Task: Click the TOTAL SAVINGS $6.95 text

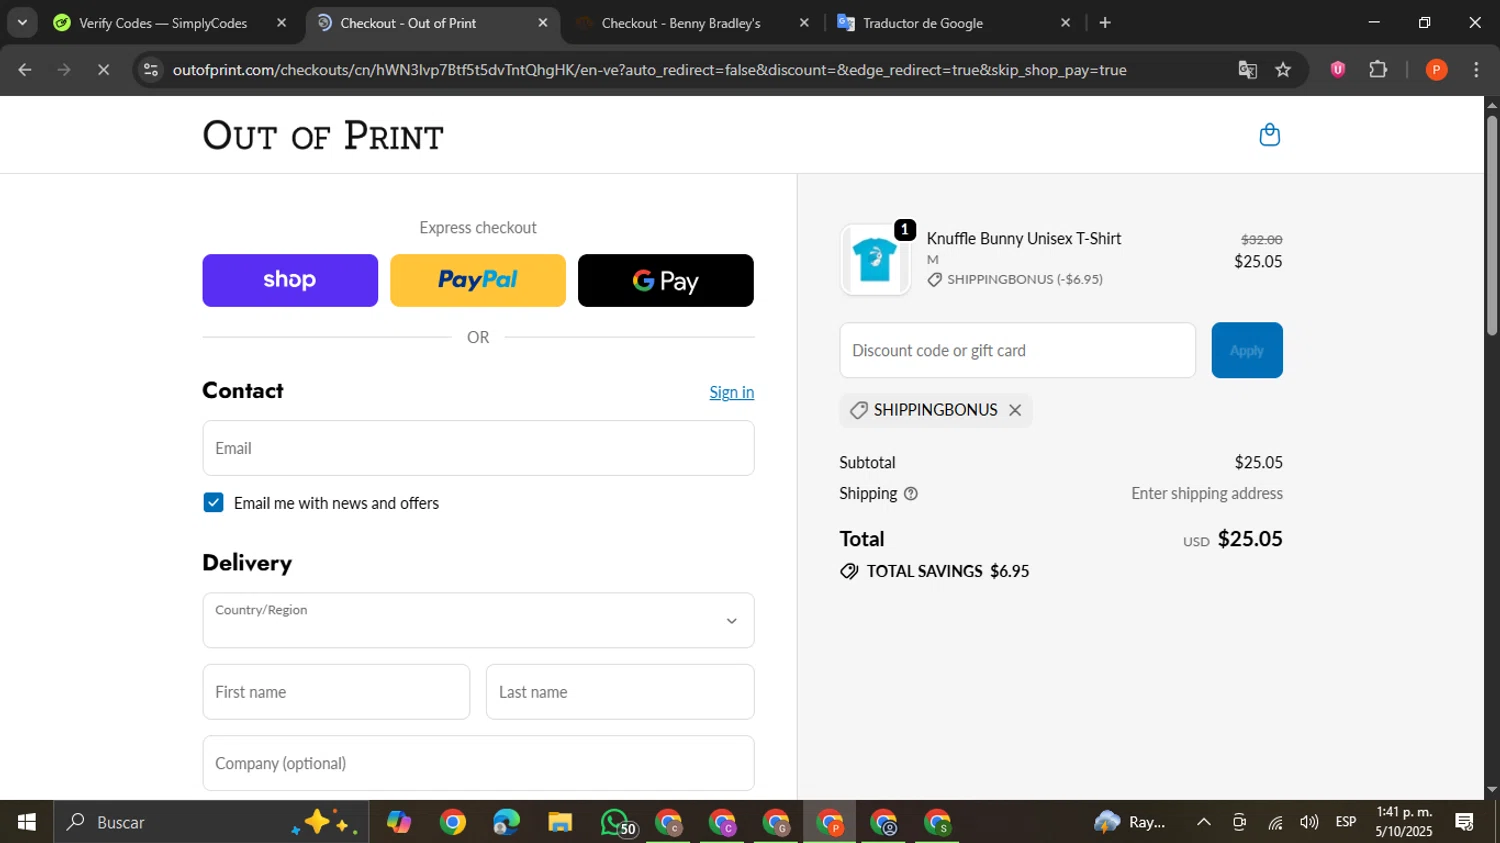Action: point(935,571)
